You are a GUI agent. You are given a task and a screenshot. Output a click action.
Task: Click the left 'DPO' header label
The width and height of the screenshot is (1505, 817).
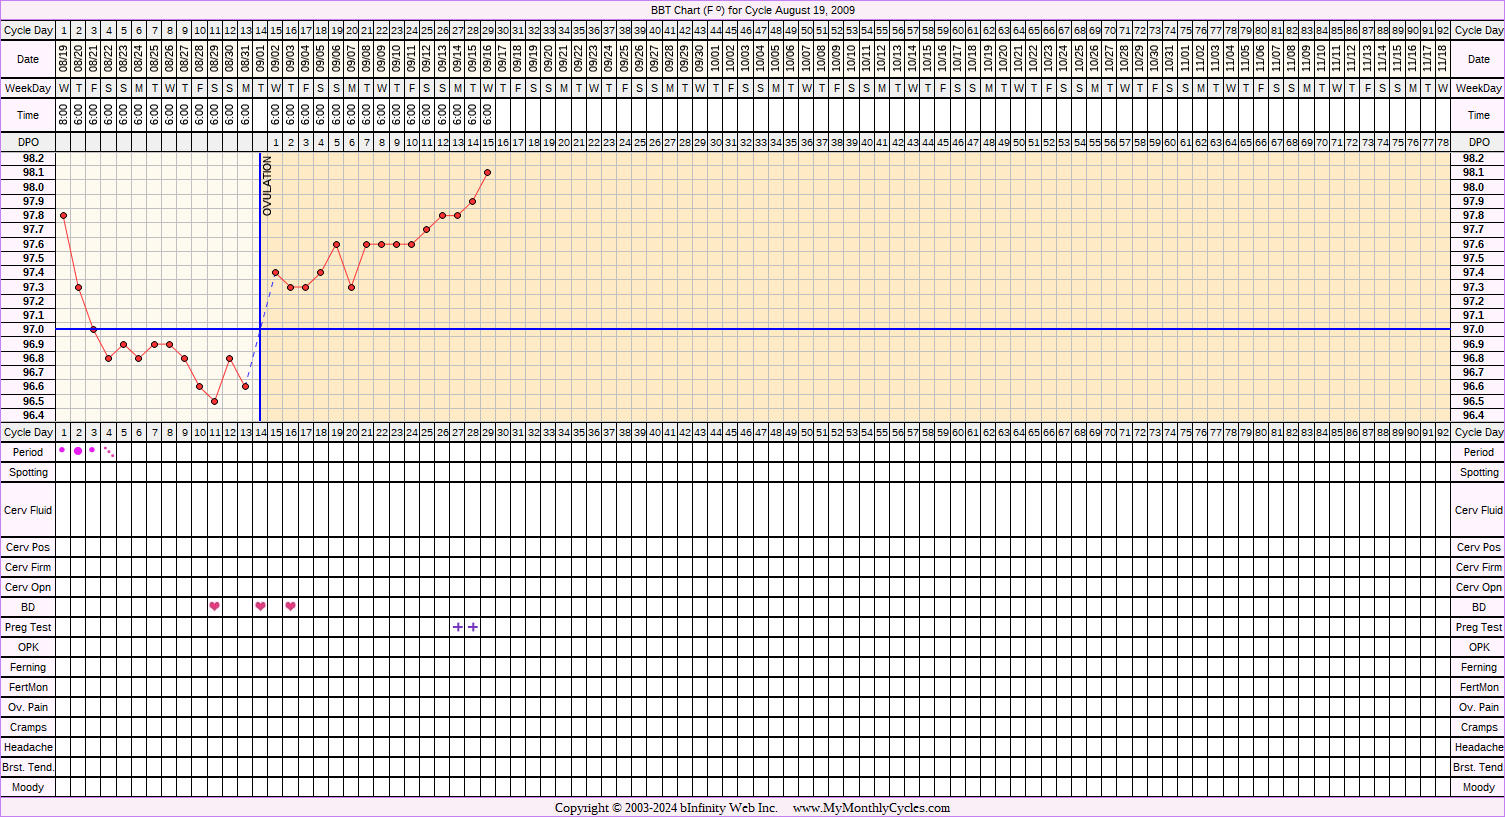(28, 142)
